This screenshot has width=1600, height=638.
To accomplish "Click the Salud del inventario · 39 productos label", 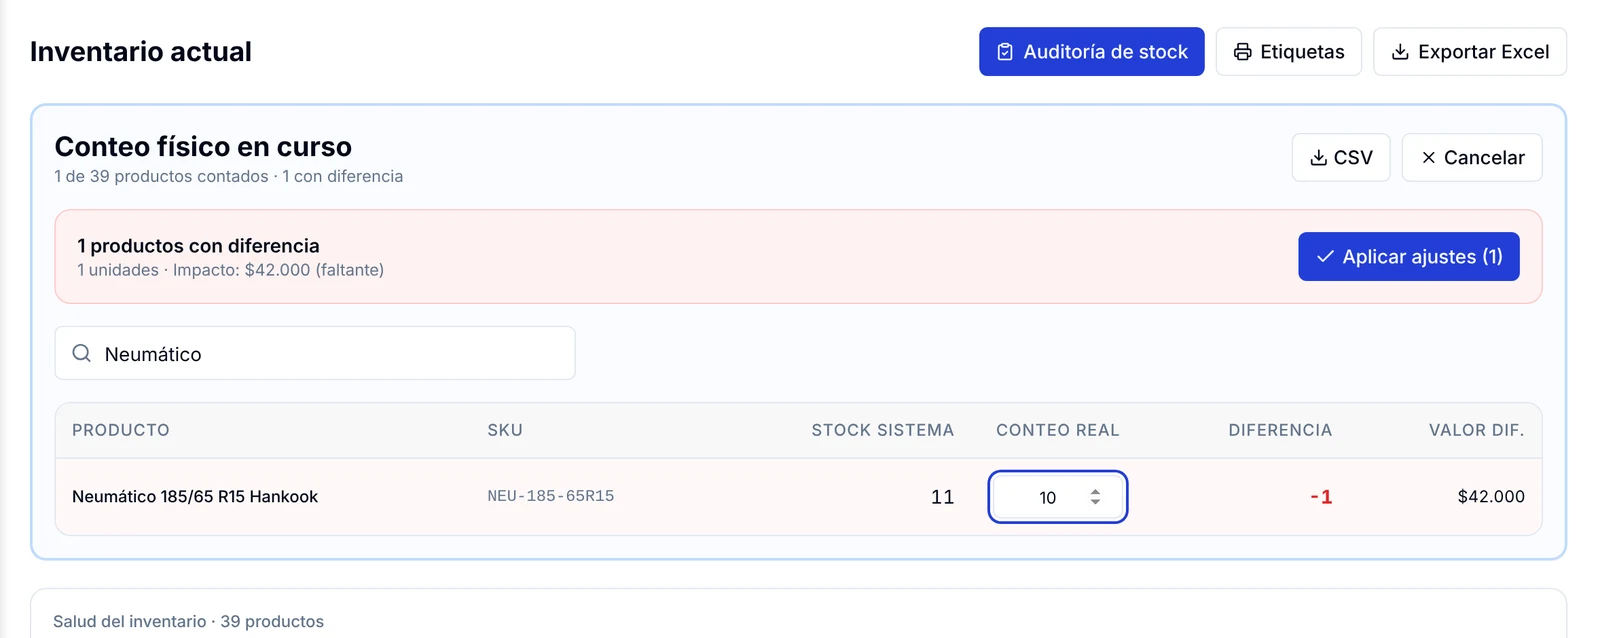I will point(188,622).
